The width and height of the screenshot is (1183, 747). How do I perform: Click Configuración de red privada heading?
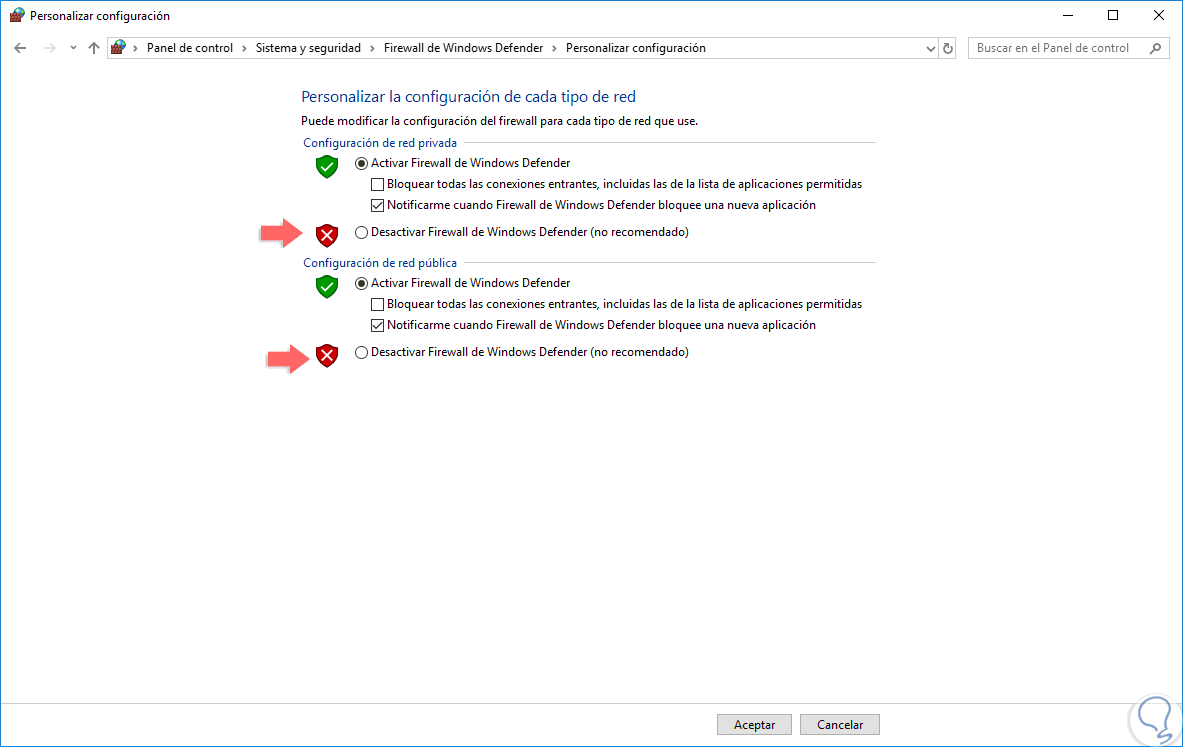click(x=379, y=143)
